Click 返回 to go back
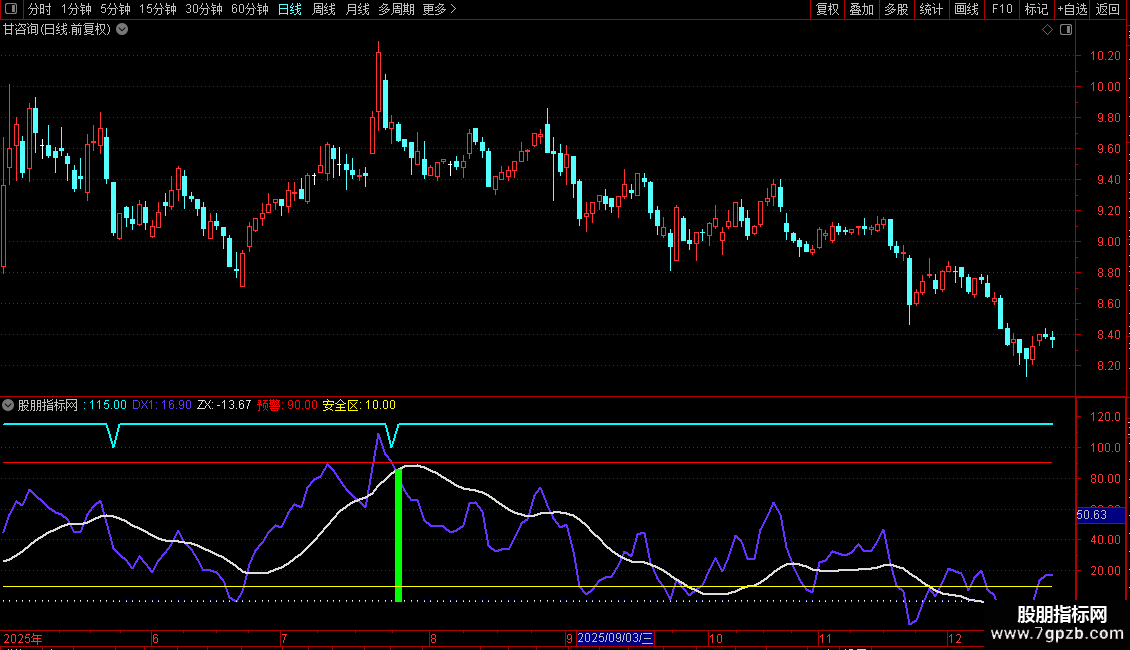 pyautogui.click(x=1108, y=9)
